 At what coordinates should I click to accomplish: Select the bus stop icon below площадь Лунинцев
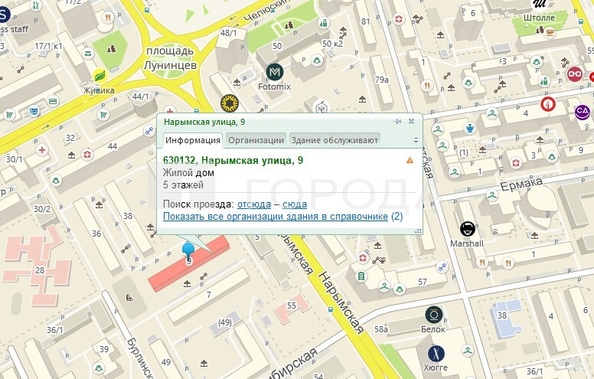[197, 111]
